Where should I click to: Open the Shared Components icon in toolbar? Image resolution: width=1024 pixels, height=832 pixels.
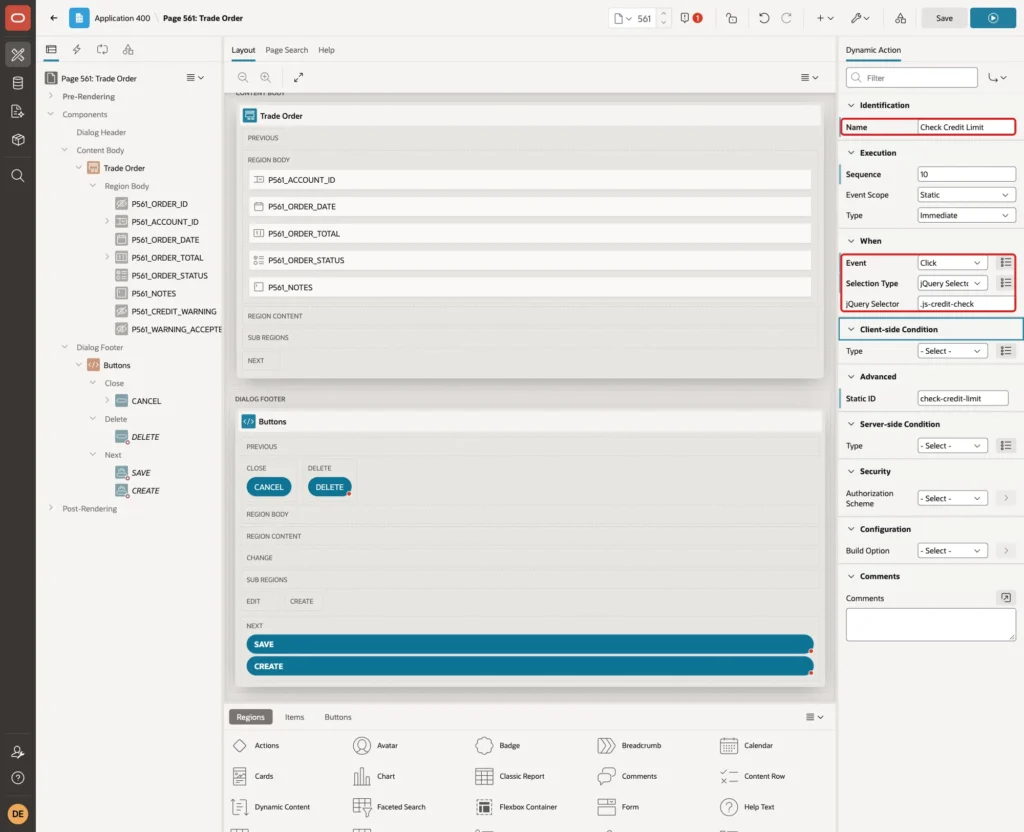click(901, 18)
